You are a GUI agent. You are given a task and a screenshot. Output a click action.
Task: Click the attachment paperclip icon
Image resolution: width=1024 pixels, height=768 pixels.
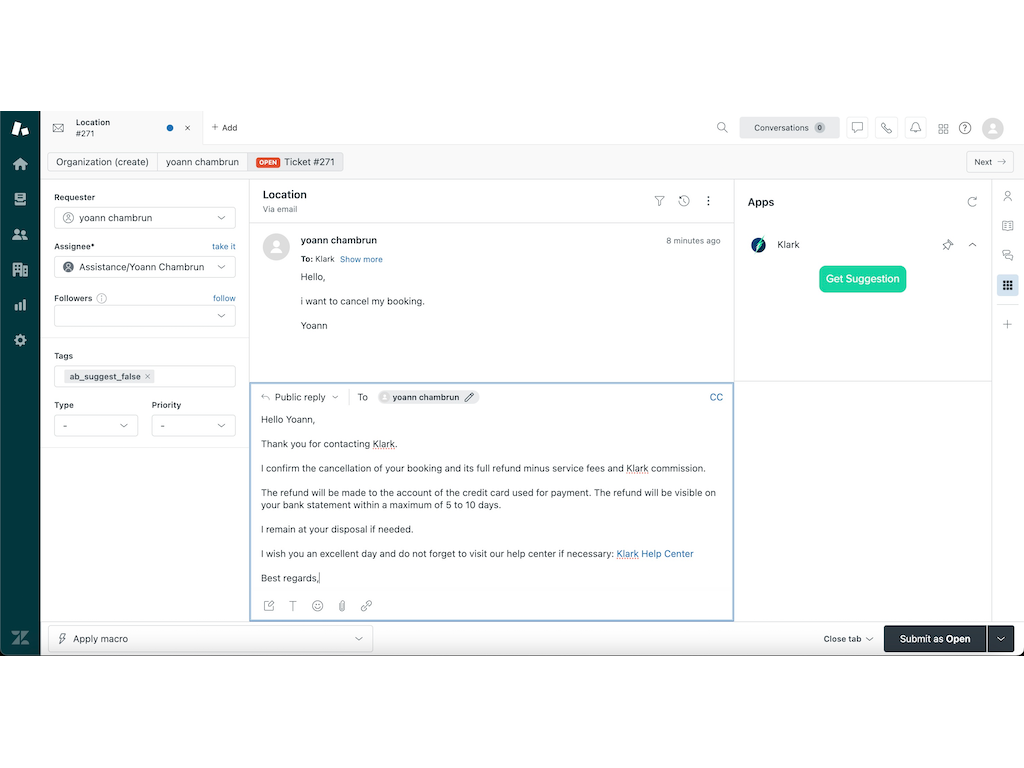tap(342, 606)
